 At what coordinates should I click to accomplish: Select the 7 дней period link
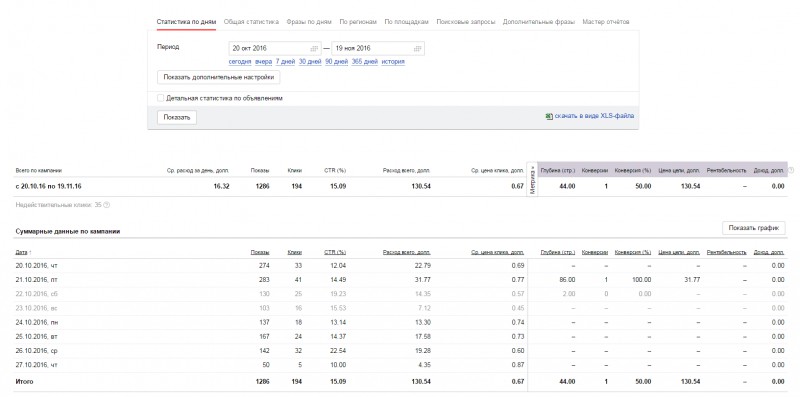click(x=285, y=62)
